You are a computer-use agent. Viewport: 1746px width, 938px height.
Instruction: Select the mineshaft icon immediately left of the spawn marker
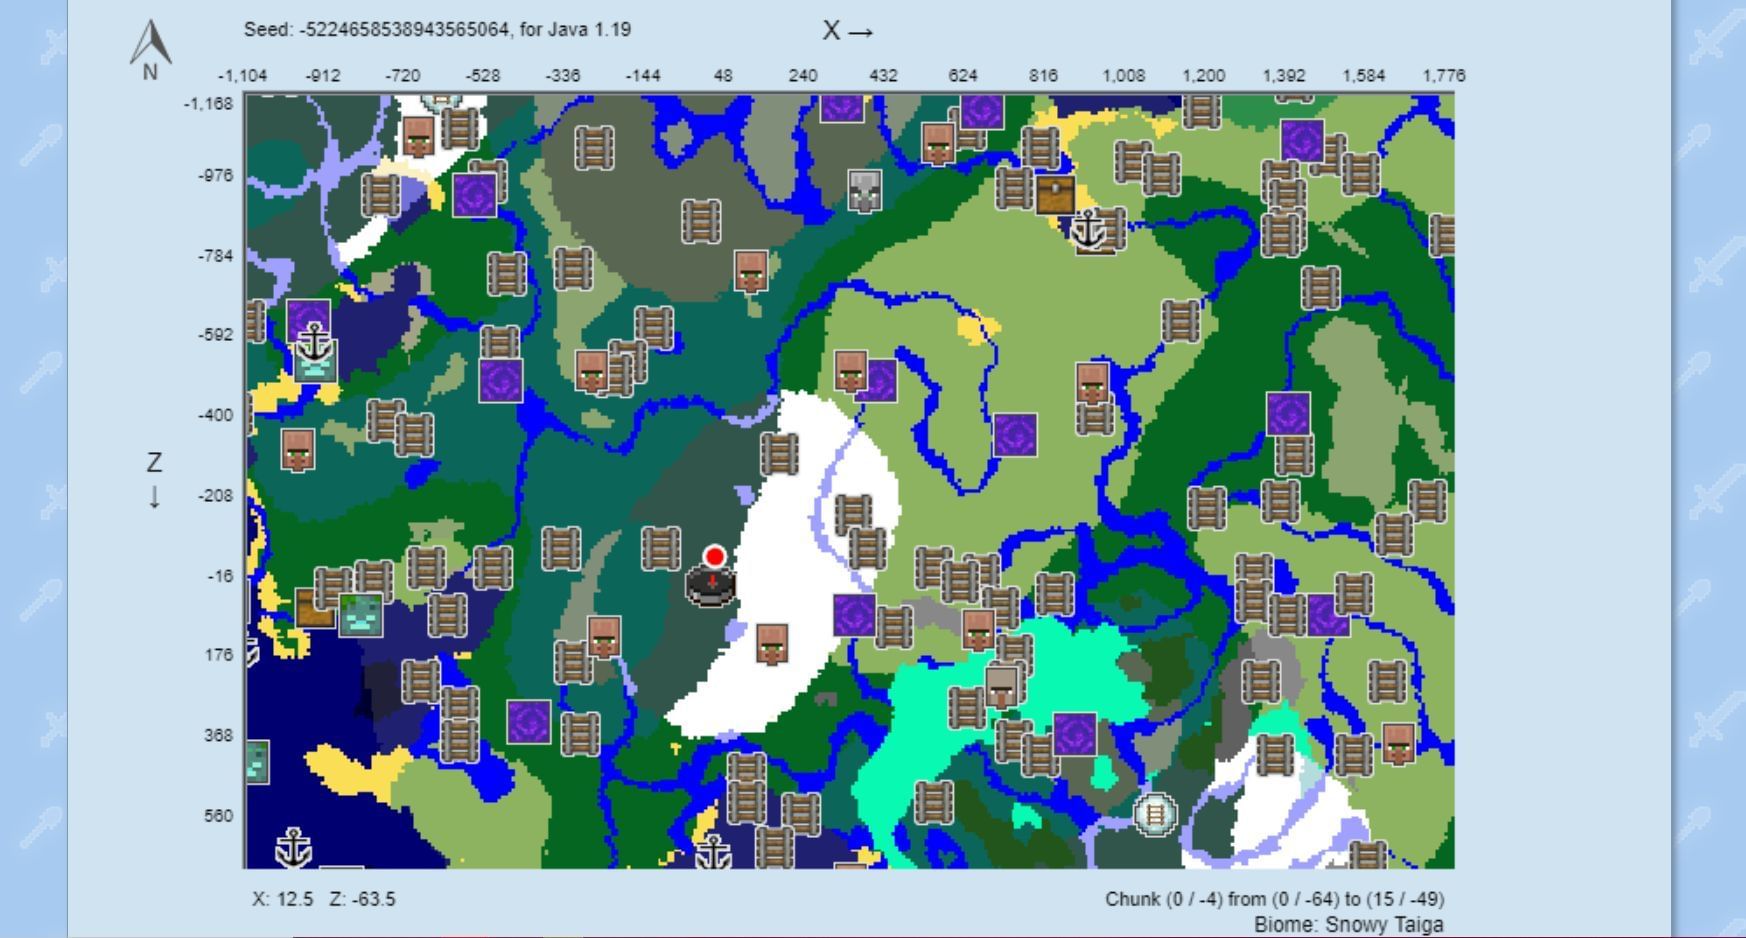[x=660, y=548]
